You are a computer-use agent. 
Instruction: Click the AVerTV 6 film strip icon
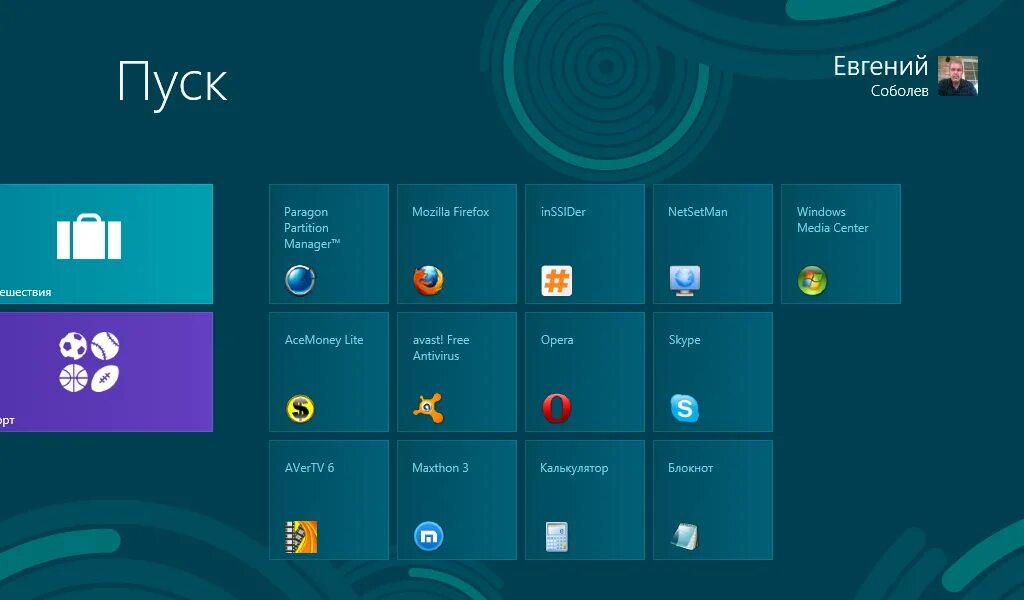301,537
